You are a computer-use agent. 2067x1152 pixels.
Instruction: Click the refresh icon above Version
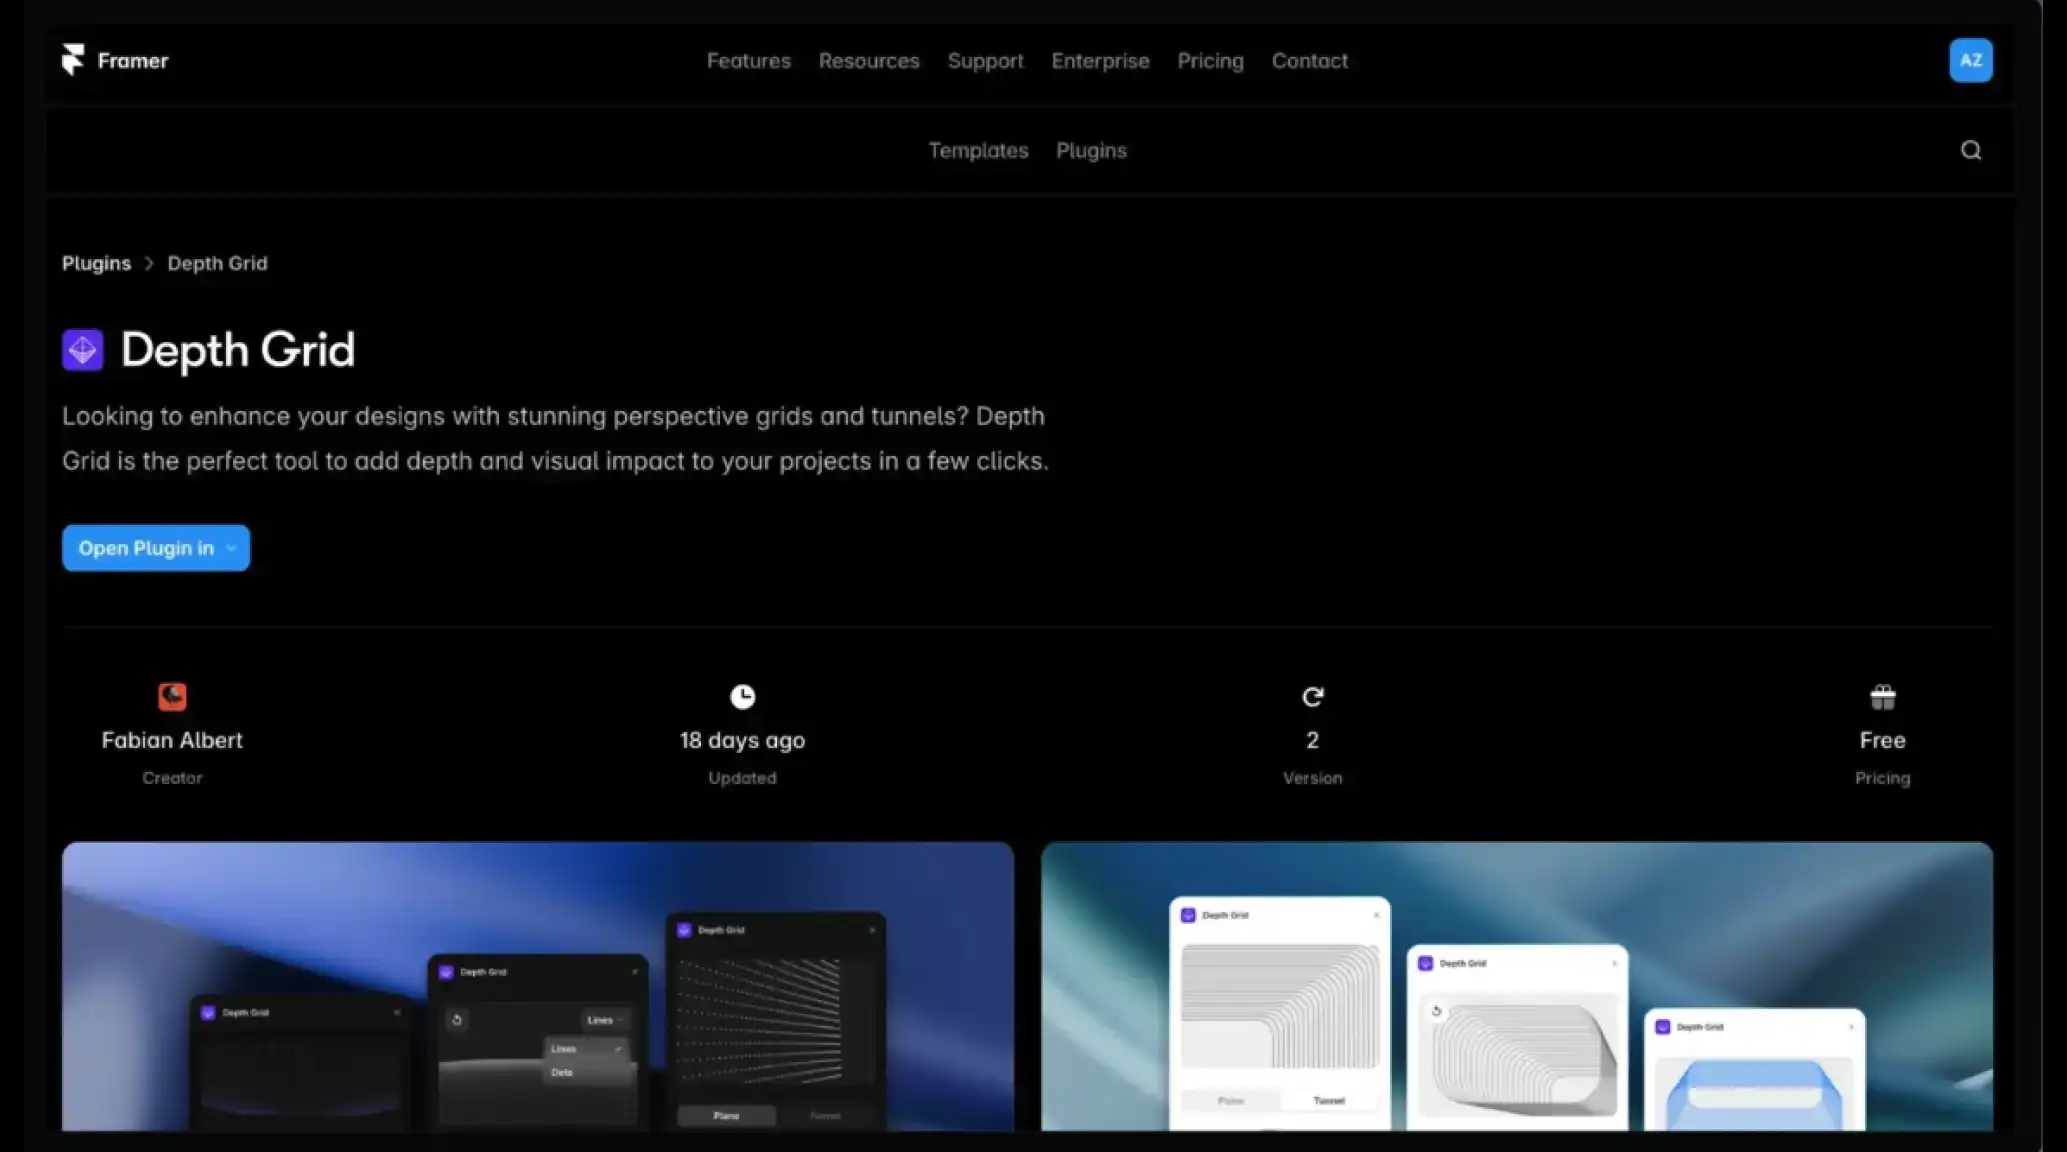click(1312, 696)
